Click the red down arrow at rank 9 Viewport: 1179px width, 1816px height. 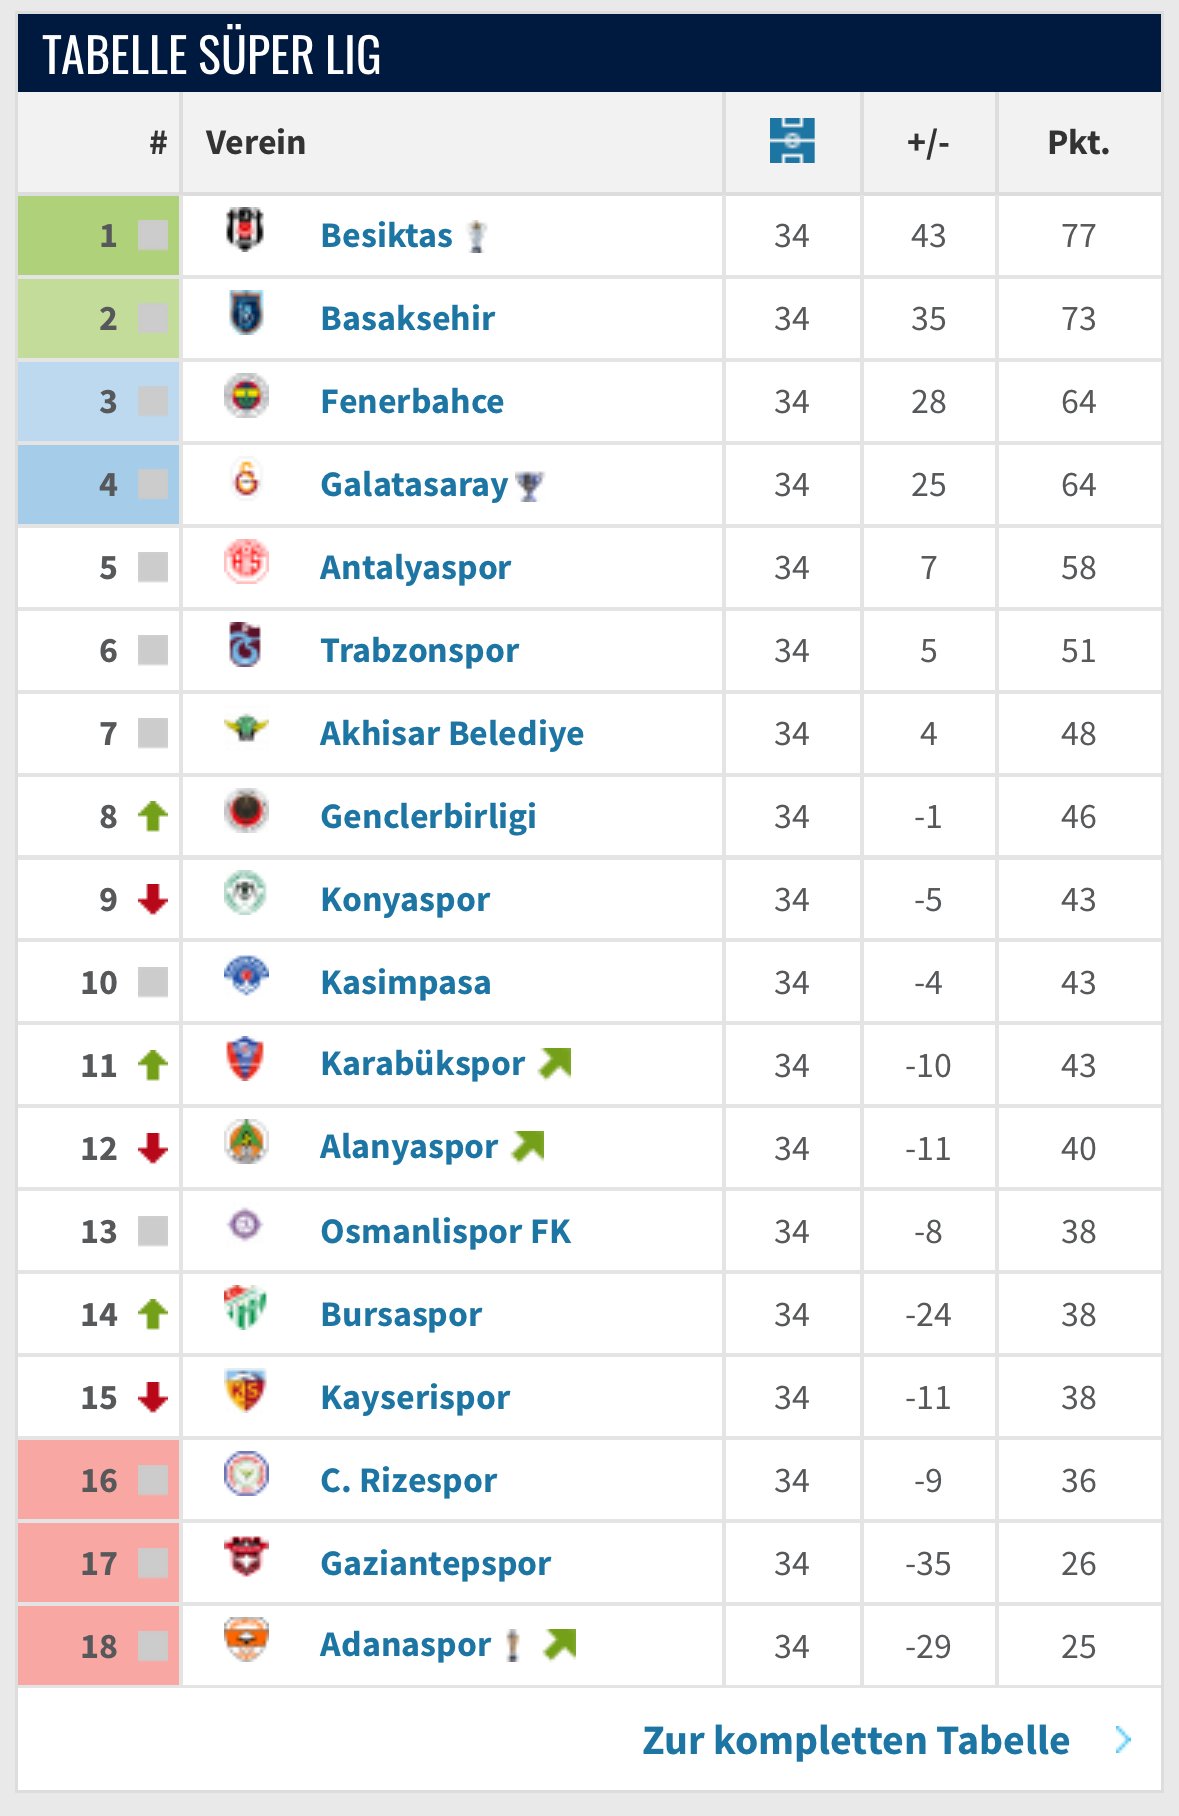[x=153, y=899]
